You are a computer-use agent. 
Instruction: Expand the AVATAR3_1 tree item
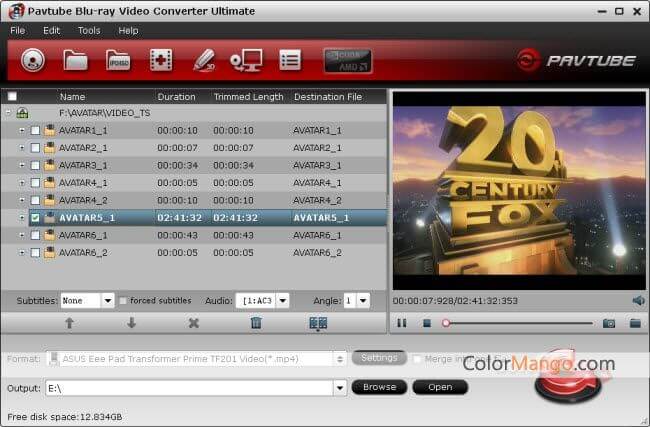22,165
